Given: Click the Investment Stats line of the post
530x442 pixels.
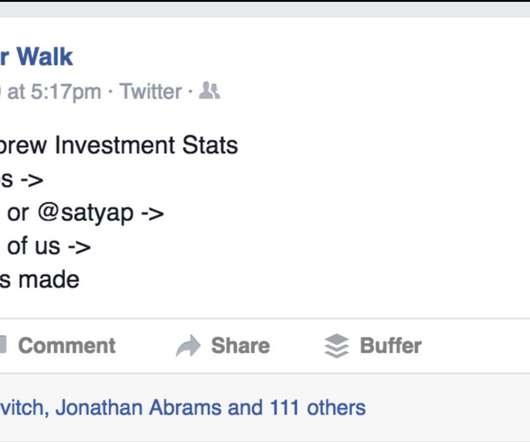Looking at the screenshot, I should pos(119,145).
